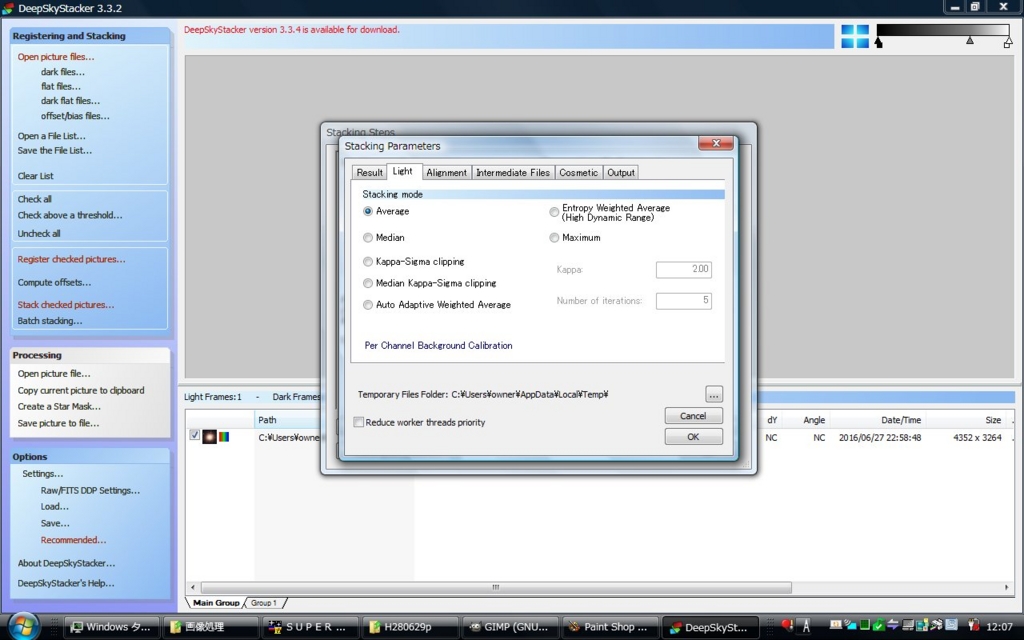Image resolution: width=1024 pixels, height=640 pixels.
Task: Click Batch stacking
Action: 50,321
